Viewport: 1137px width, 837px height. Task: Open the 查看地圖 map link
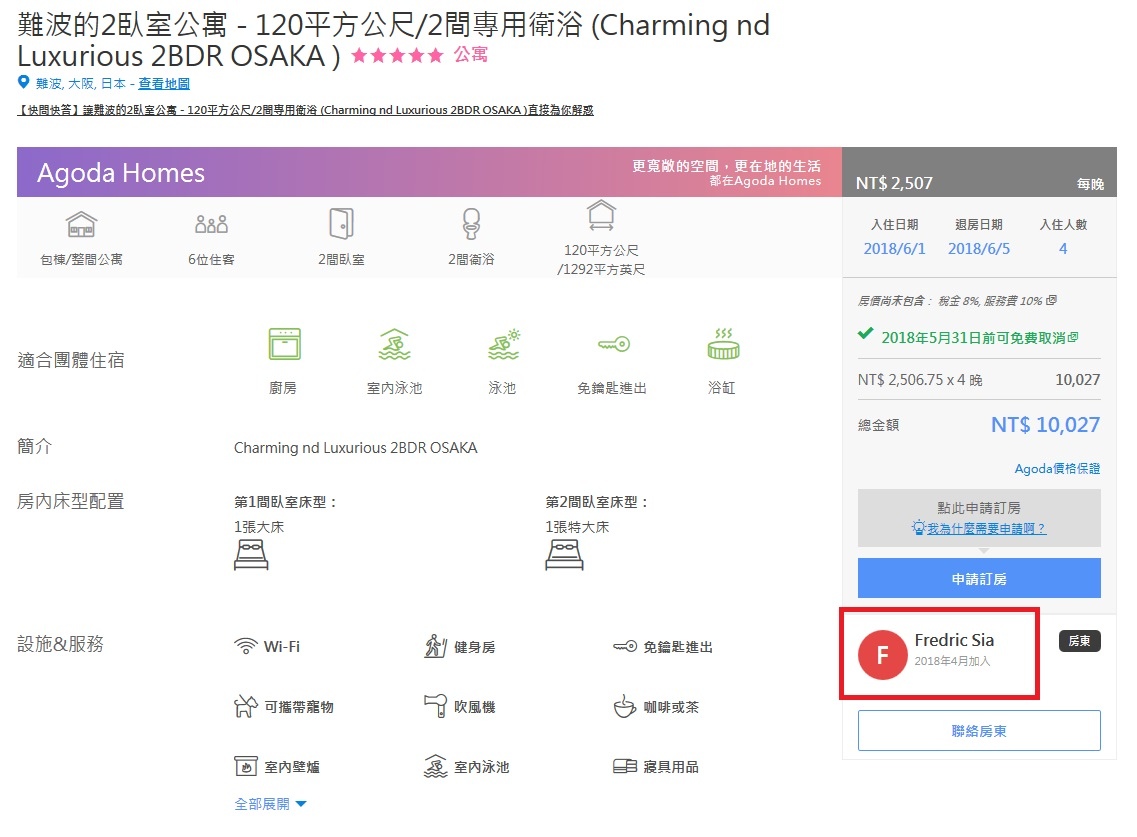[x=164, y=83]
